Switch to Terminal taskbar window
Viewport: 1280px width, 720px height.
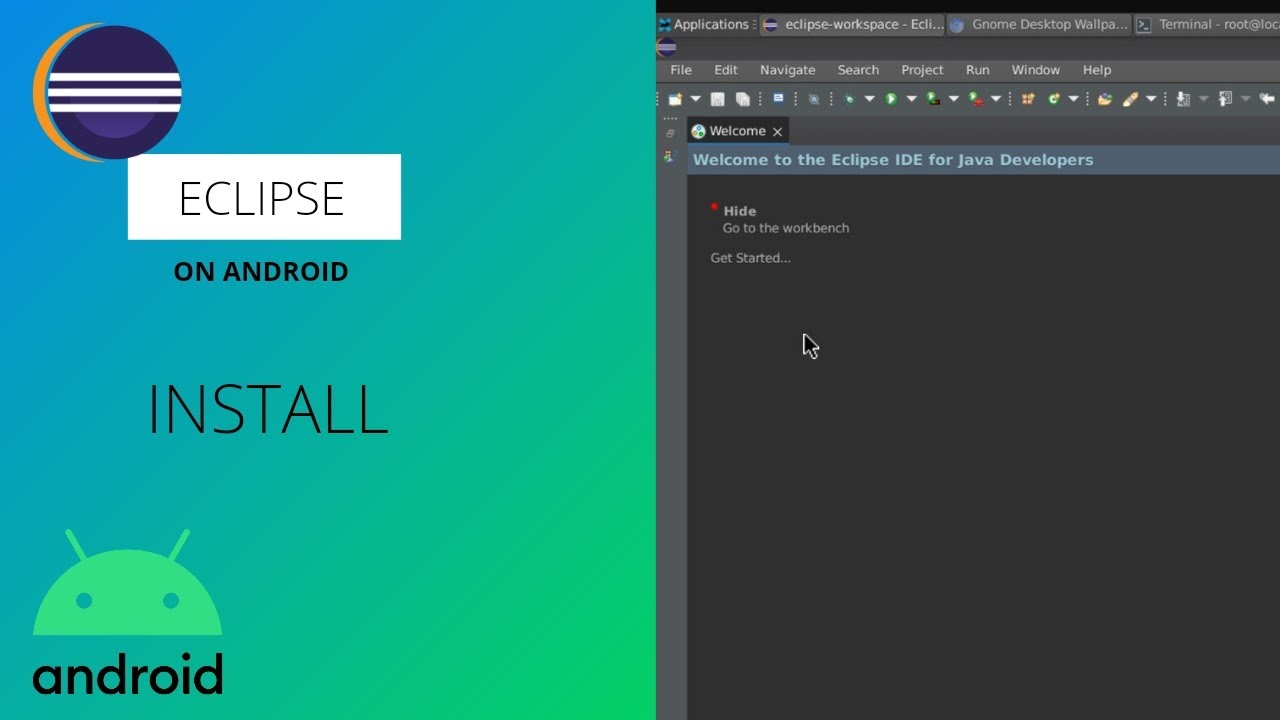coord(1207,25)
